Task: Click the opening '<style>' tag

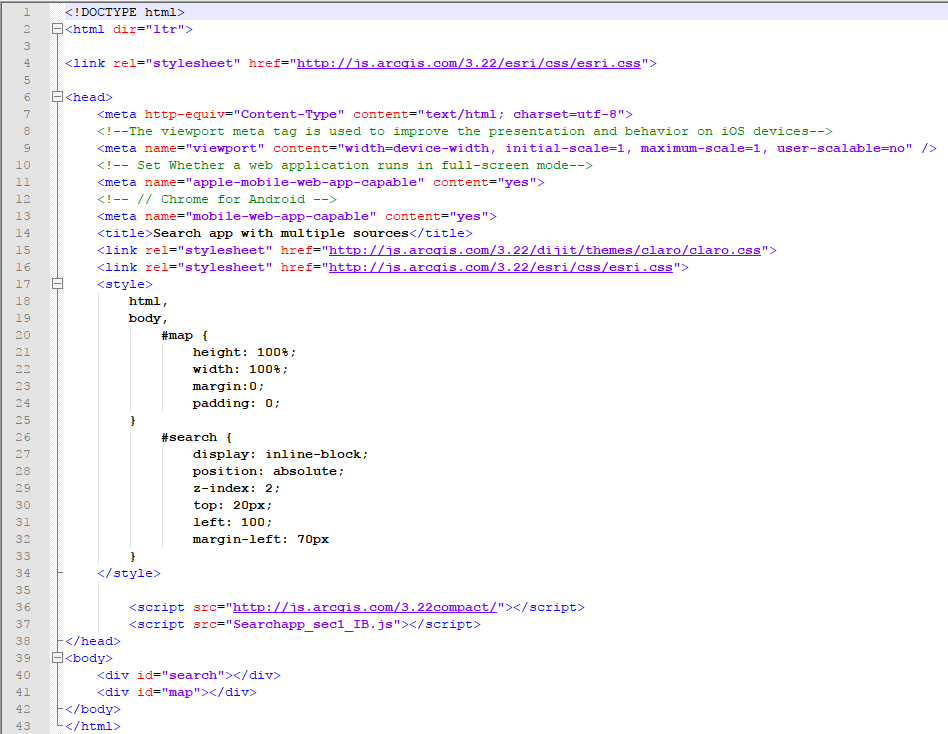Action: click(125, 284)
